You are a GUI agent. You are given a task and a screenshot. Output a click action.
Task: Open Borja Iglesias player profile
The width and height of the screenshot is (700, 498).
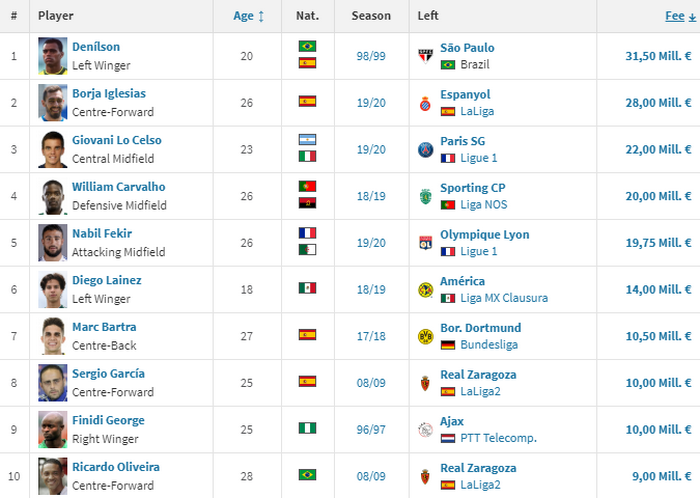click(108, 94)
